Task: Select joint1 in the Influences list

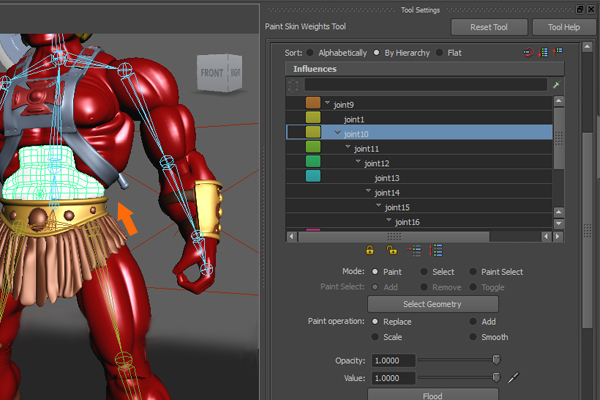Action: pyautogui.click(x=354, y=118)
